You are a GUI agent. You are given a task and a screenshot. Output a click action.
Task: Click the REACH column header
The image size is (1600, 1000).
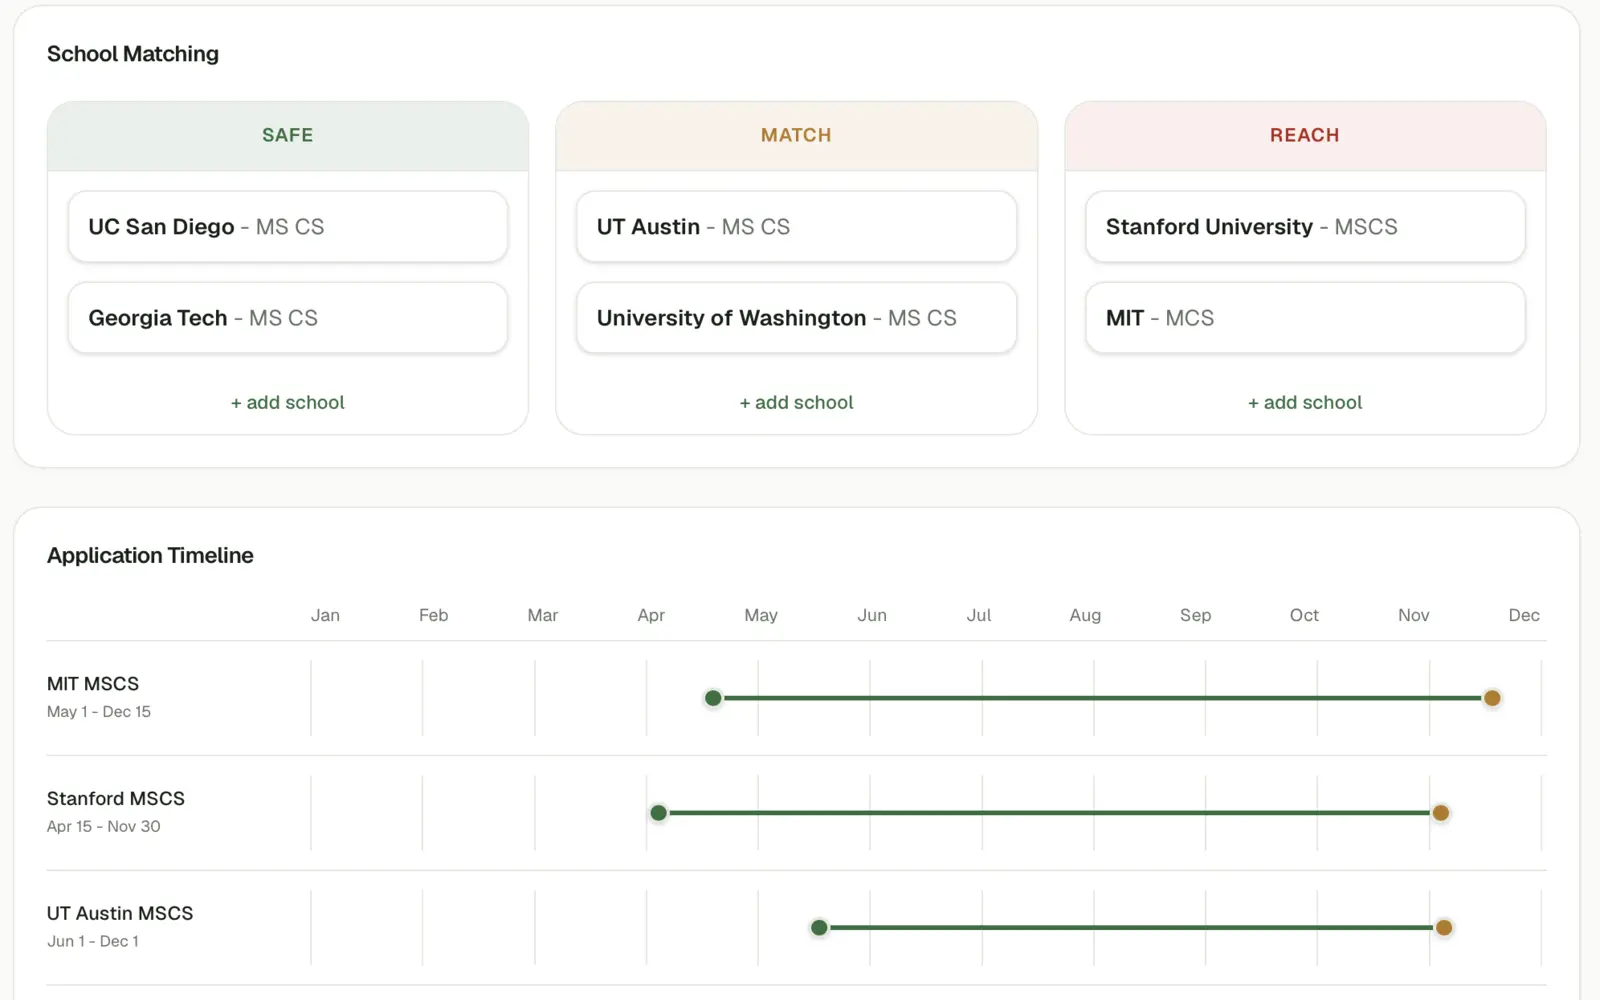tap(1305, 135)
